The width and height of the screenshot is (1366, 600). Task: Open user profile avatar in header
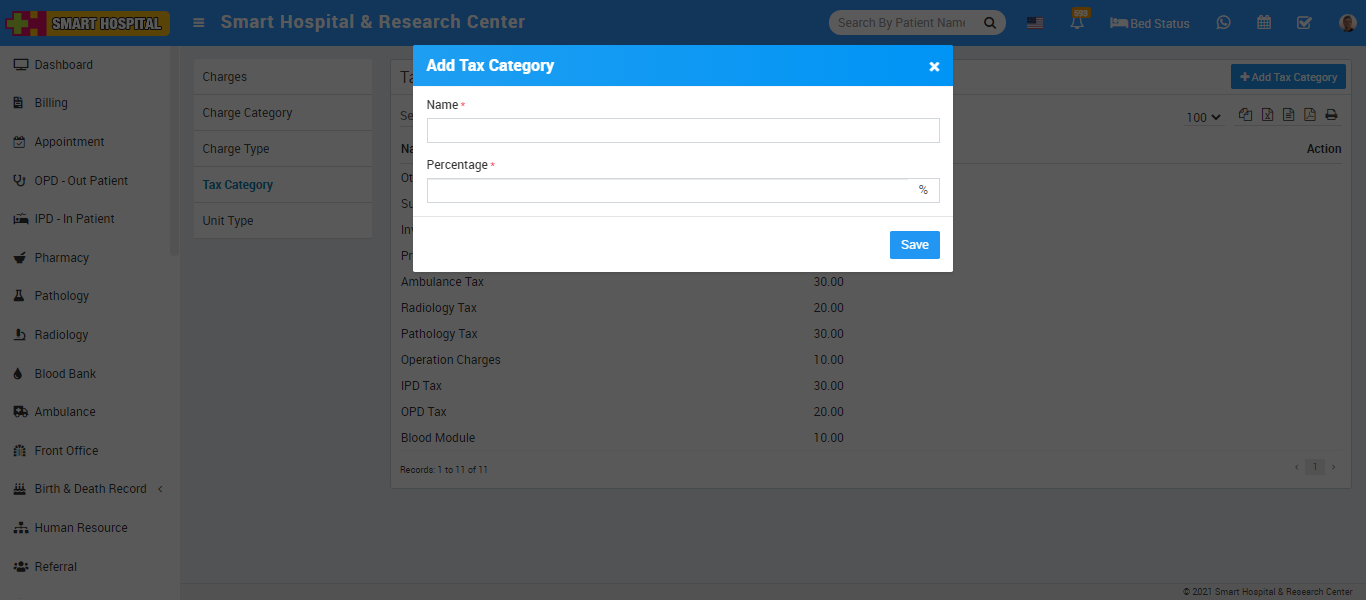[x=1347, y=23]
